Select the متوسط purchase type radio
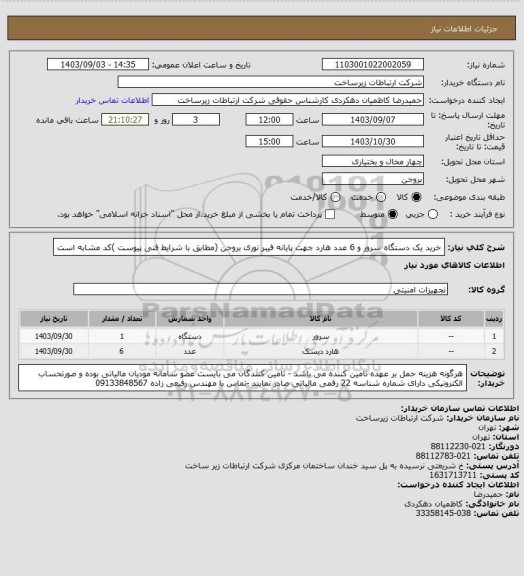 (392, 214)
